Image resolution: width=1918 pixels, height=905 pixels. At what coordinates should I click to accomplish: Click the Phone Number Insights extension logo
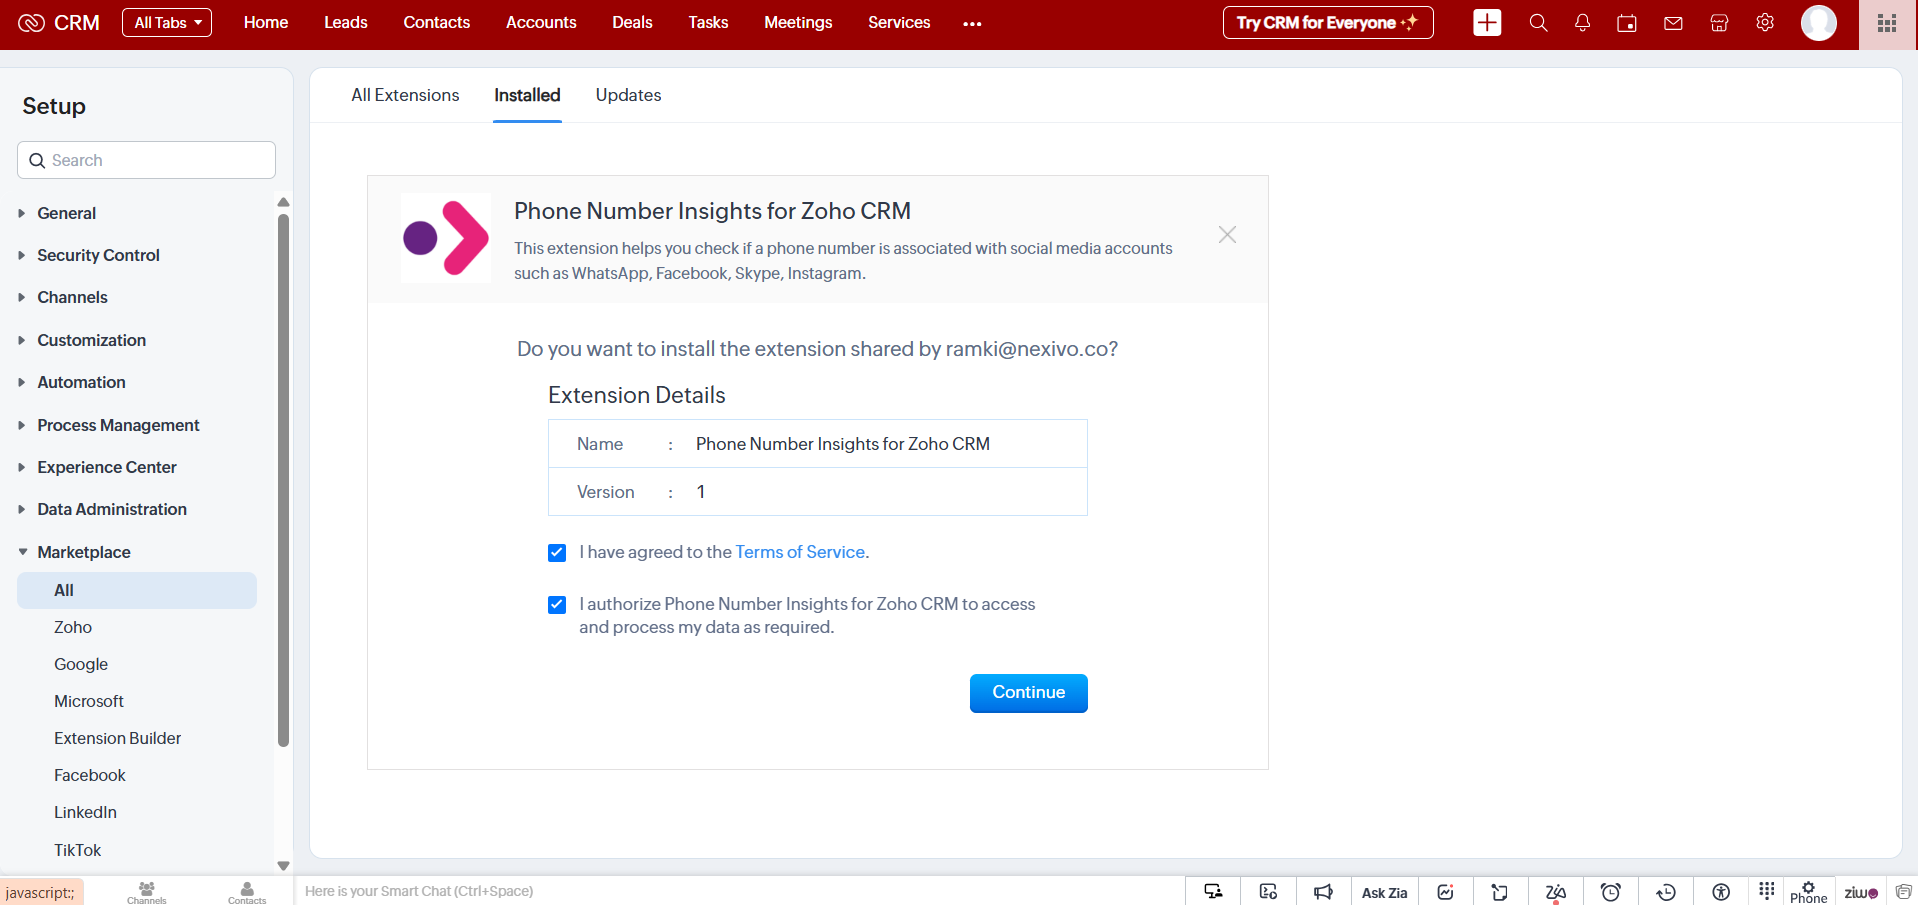pyautogui.click(x=445, y=238)
